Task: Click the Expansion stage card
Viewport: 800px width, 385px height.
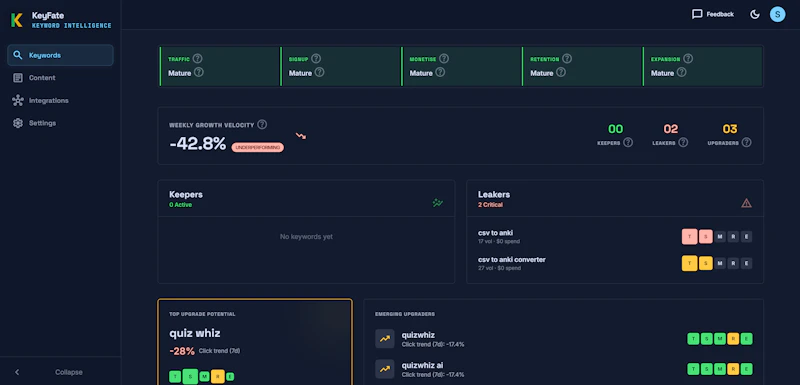Action: pyautogui.click(x=703, y=66)
